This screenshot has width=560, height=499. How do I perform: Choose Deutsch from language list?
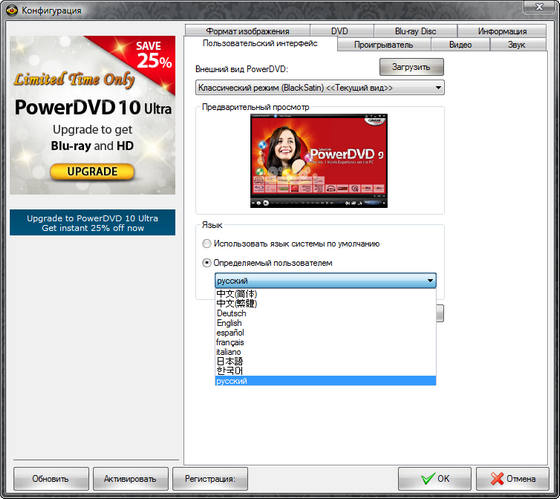click(325, 313)
